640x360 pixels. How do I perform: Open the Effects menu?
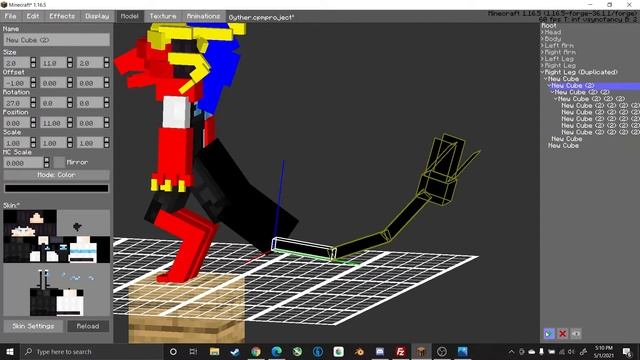point(62,16)
